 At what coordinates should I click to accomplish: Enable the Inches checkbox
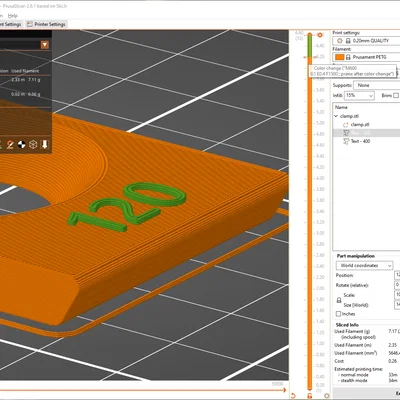(338, 314)
